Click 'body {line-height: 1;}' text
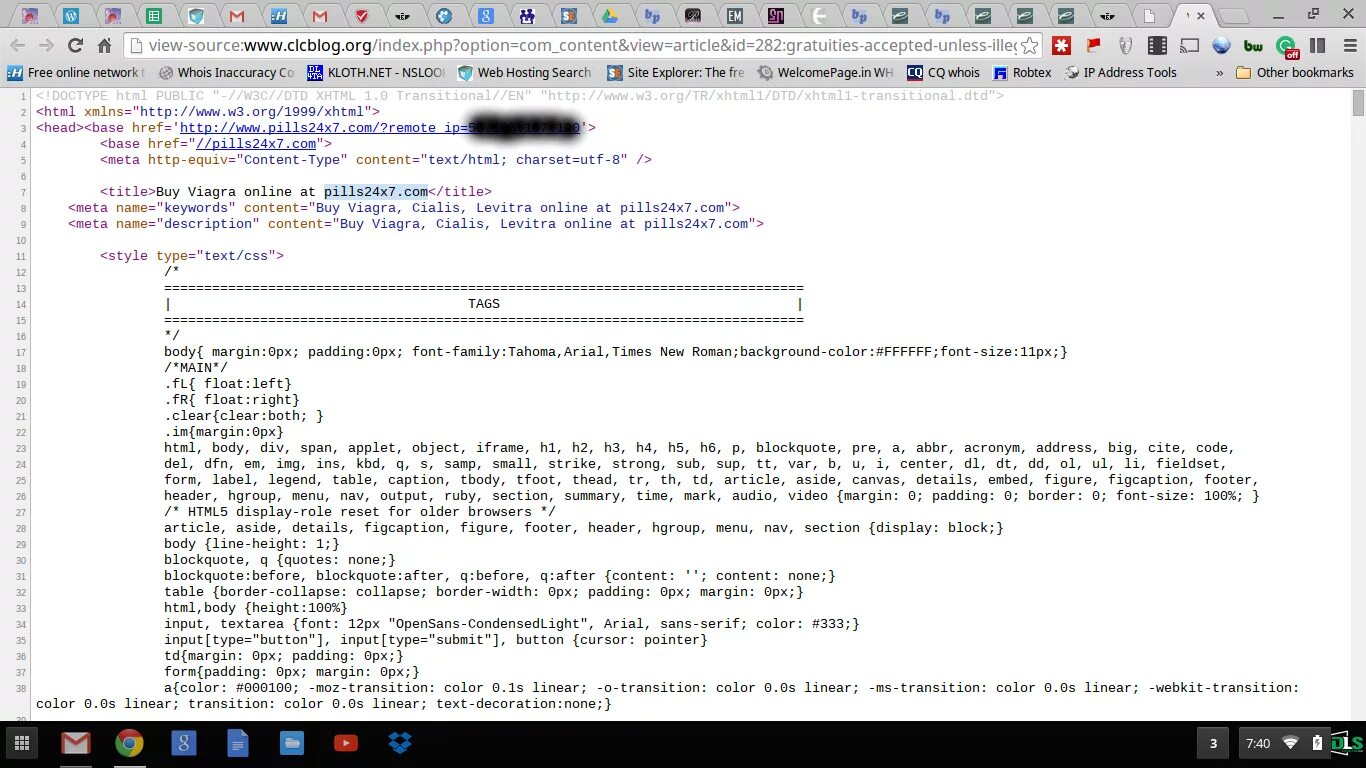This screenshot has width=1366, height=768. point(252,544)
